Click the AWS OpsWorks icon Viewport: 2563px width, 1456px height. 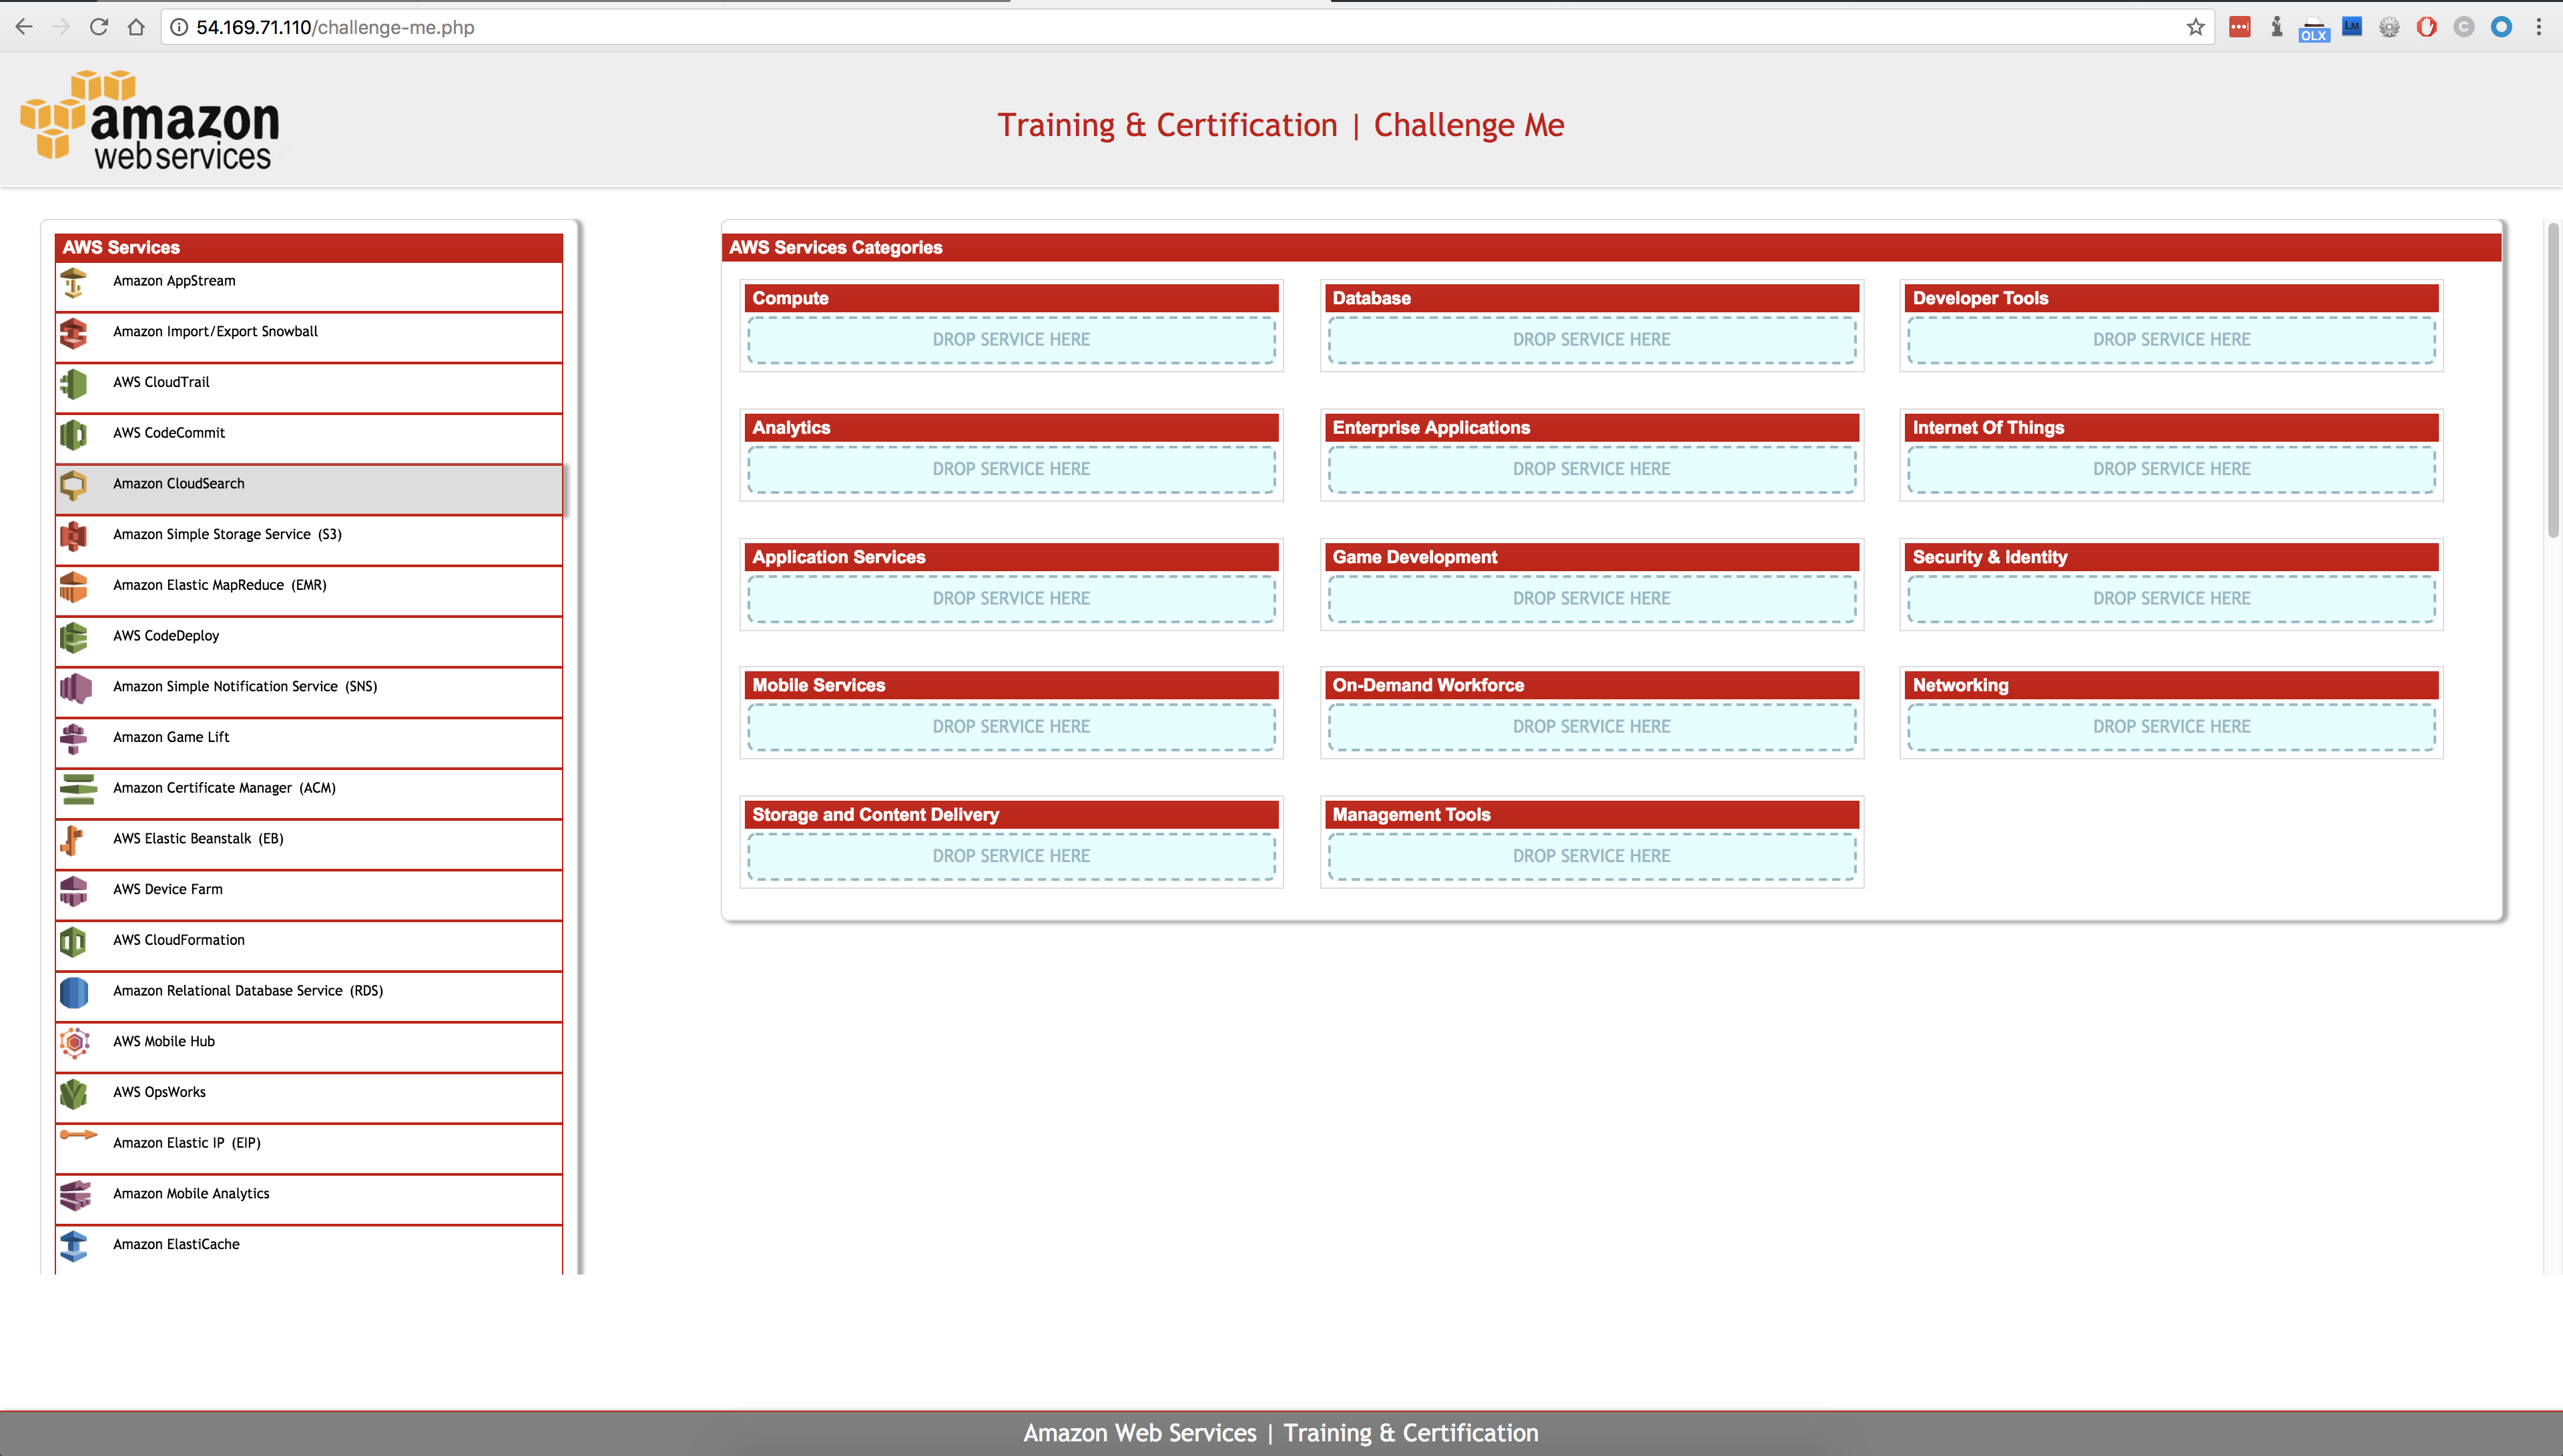coord(73,1093)
